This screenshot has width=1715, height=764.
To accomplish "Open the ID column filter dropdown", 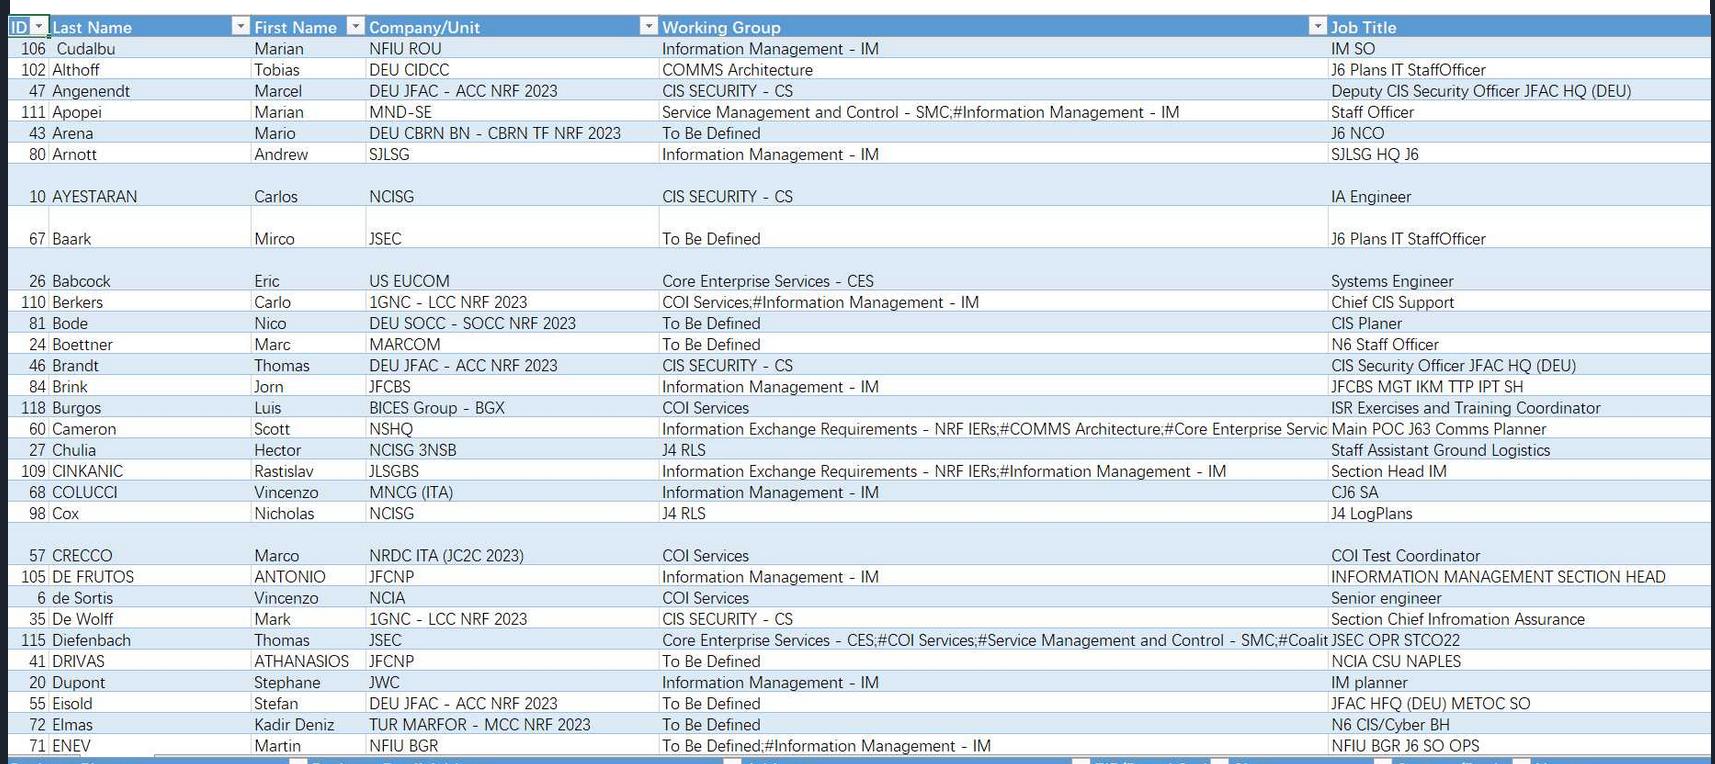I will pyautogui.click(x=39, y=27).
